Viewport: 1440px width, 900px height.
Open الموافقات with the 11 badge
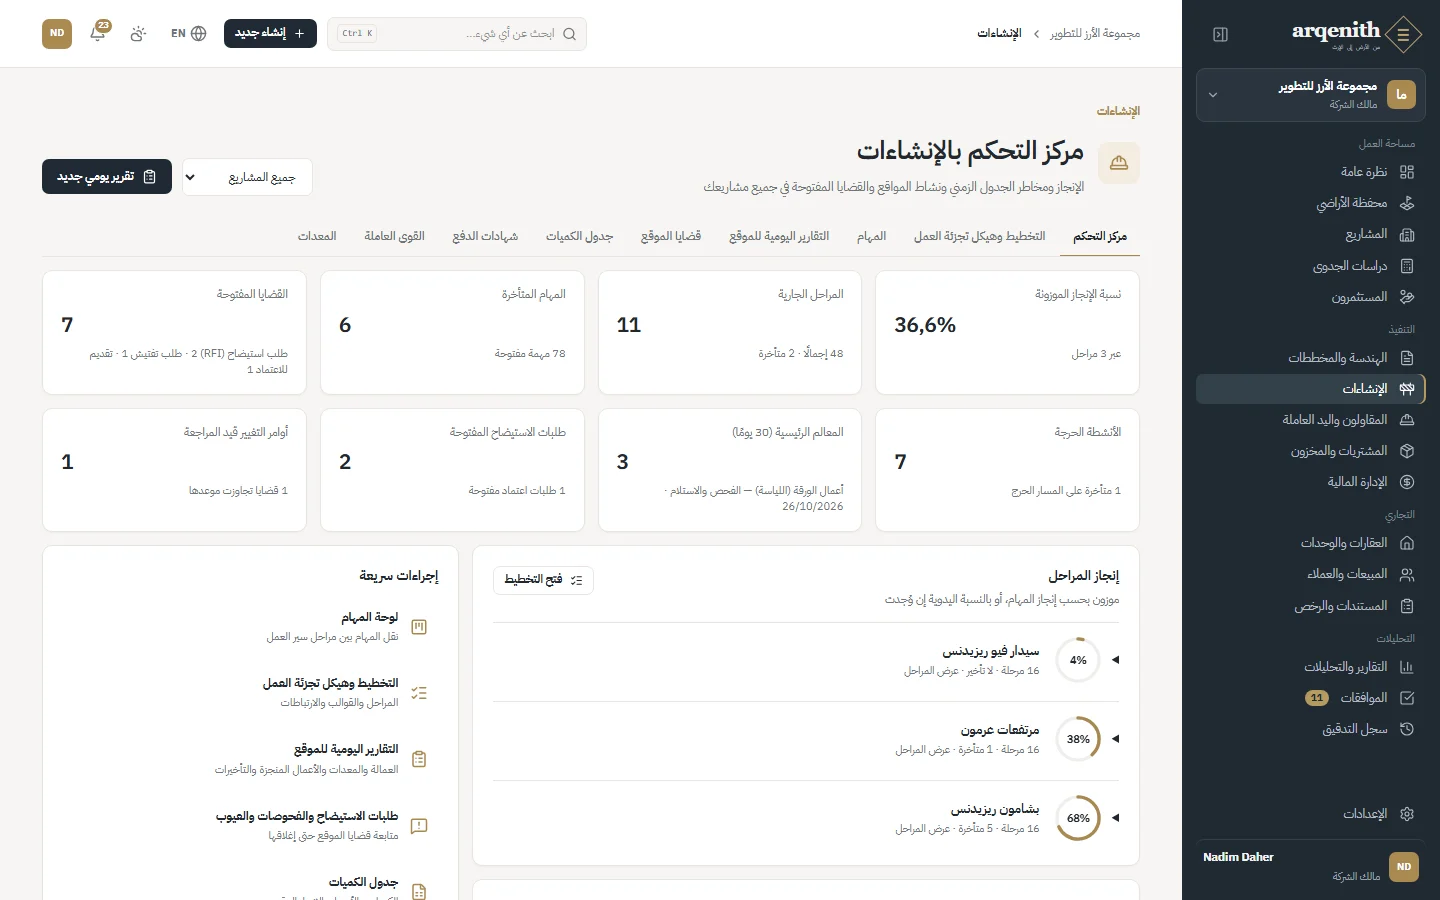coord(1311,698)
